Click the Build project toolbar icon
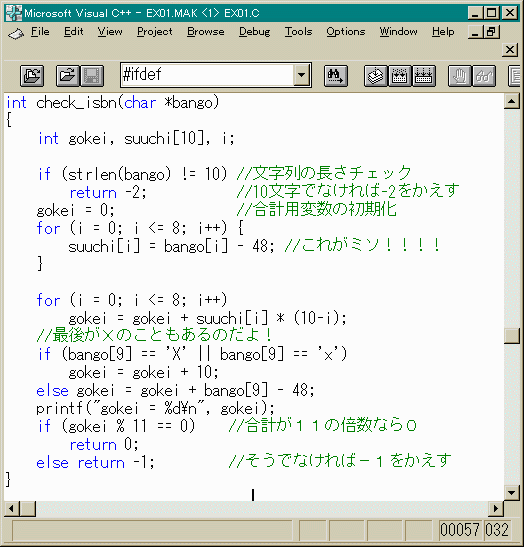This screenshot has height=547, width=524. pyautogui.click(x=400, y=75)
